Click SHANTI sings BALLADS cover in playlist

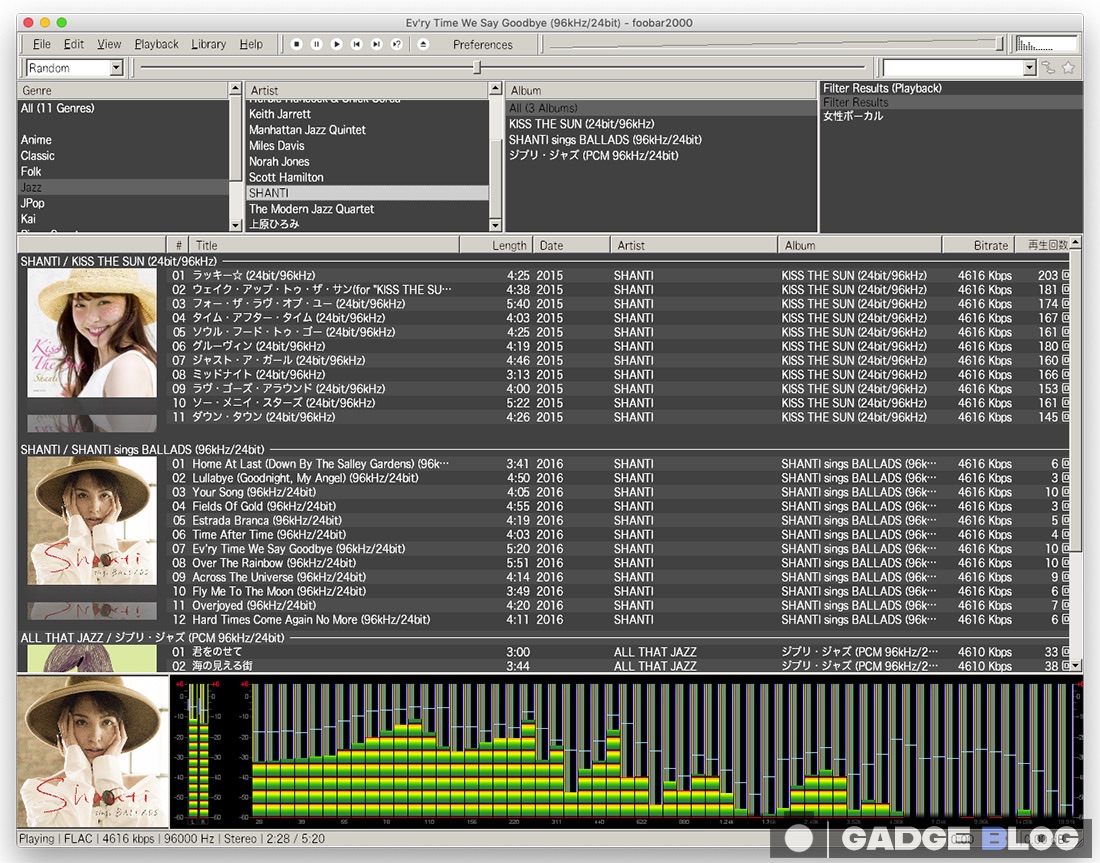(92, 521)
